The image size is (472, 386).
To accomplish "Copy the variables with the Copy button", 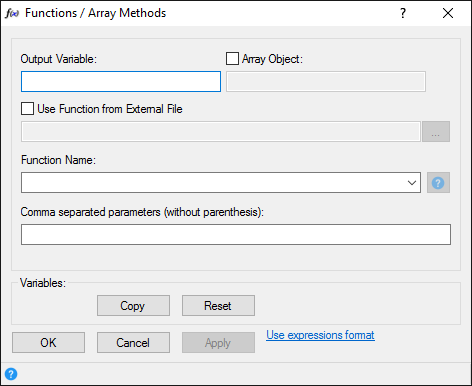I will (133, 305).
